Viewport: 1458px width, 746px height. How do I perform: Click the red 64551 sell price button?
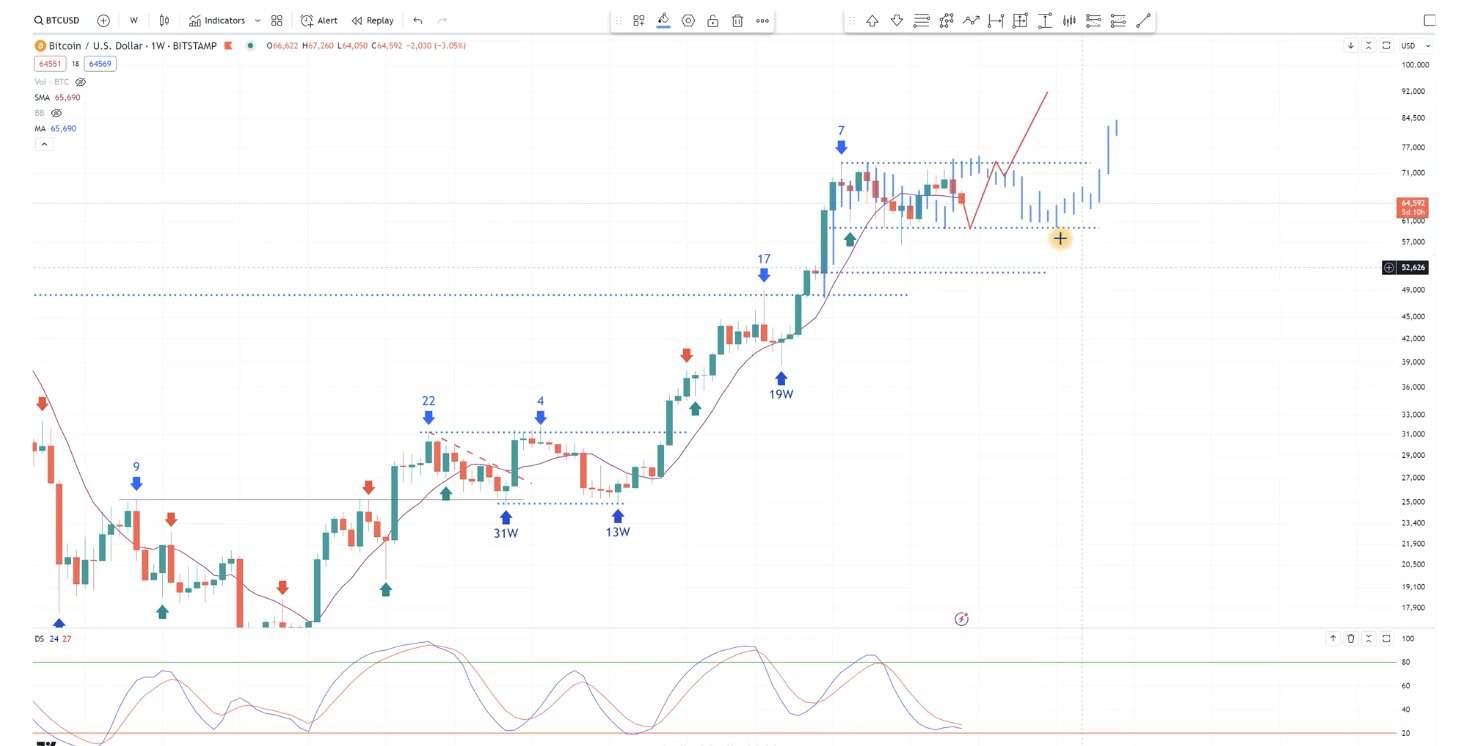[50, 64]
